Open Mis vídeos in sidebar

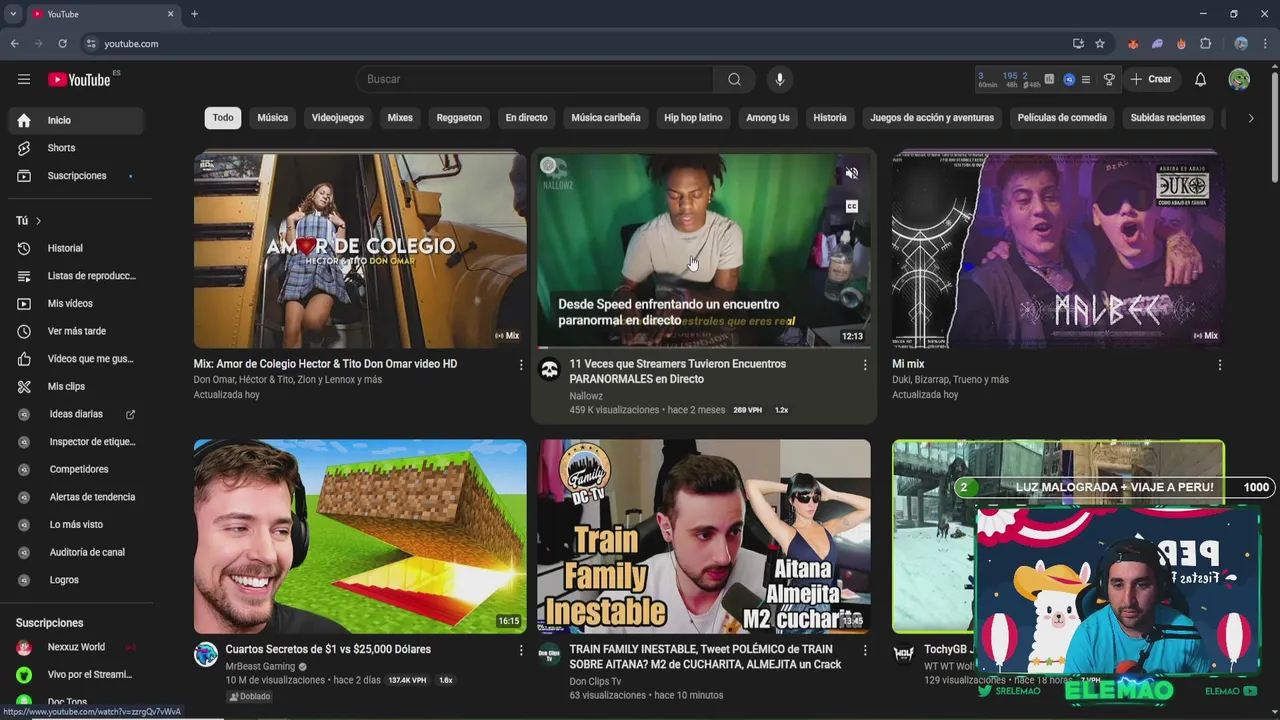click(76, 303)
